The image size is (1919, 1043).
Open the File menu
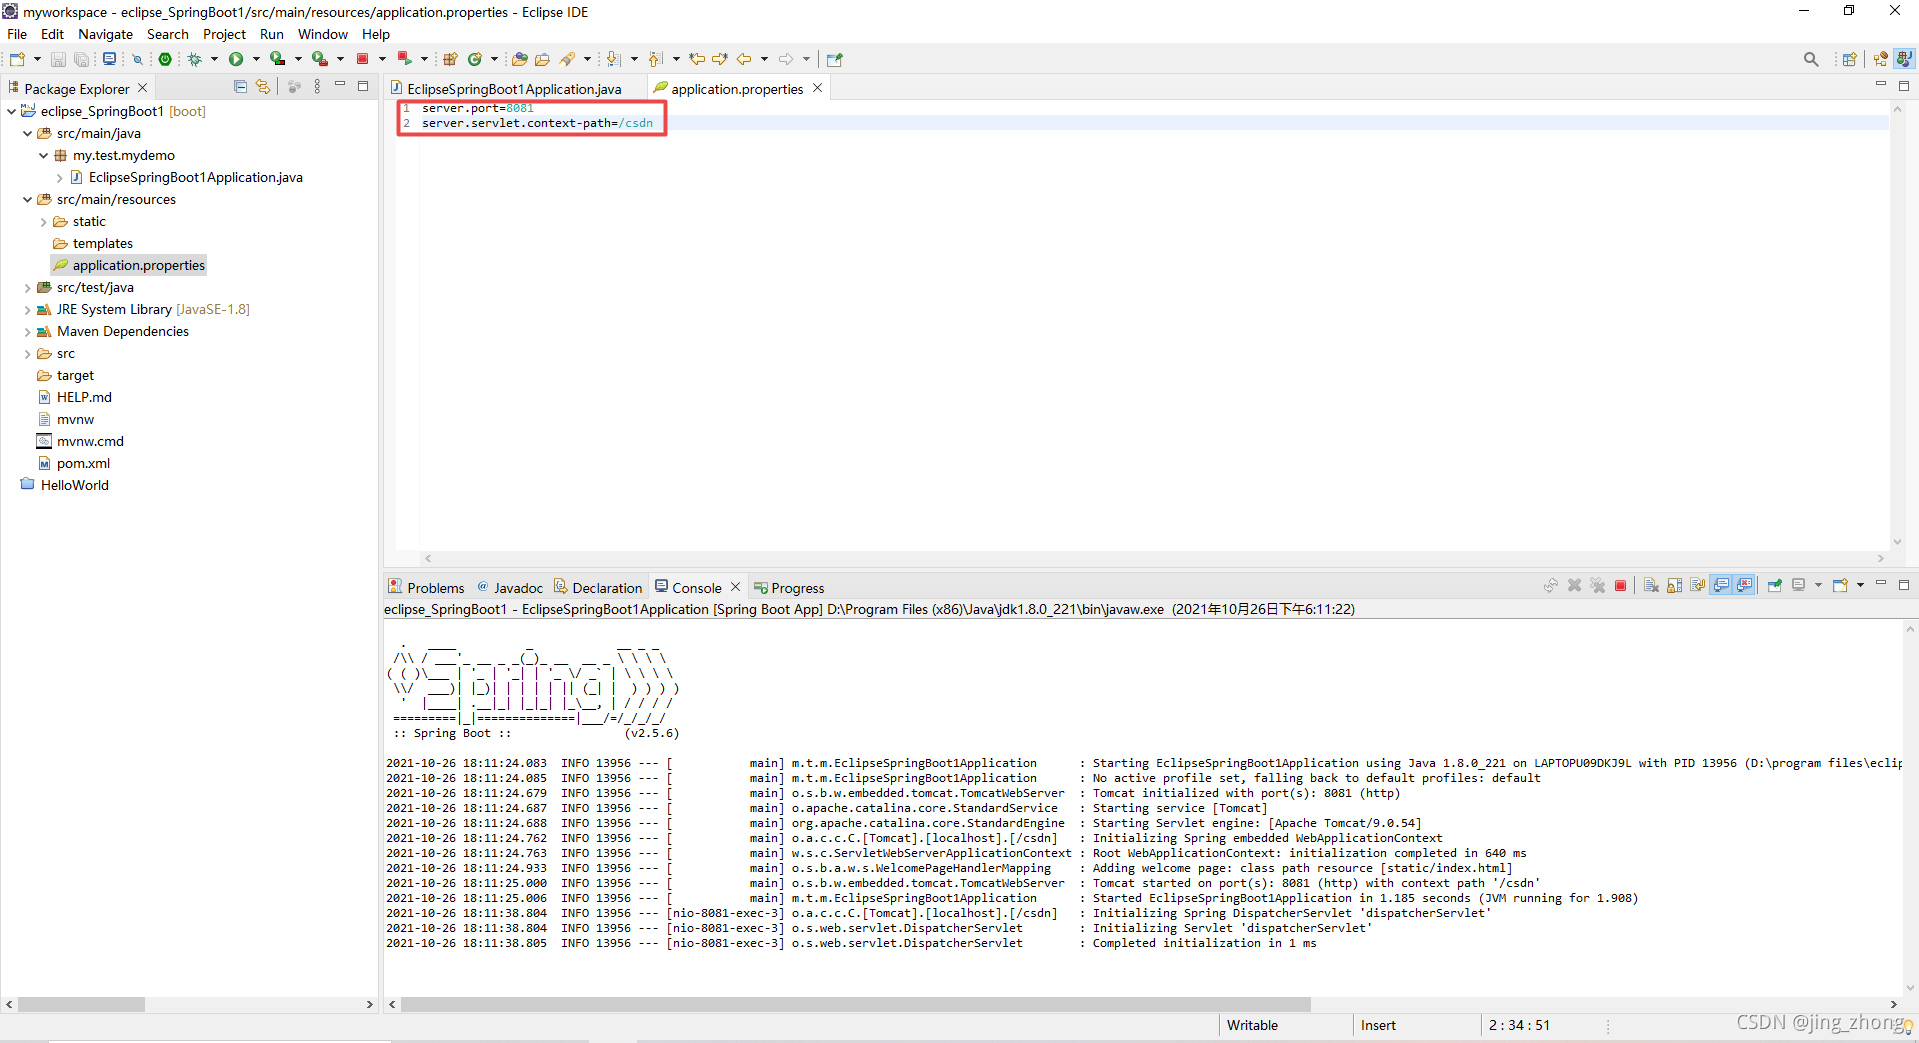point(17,34)
